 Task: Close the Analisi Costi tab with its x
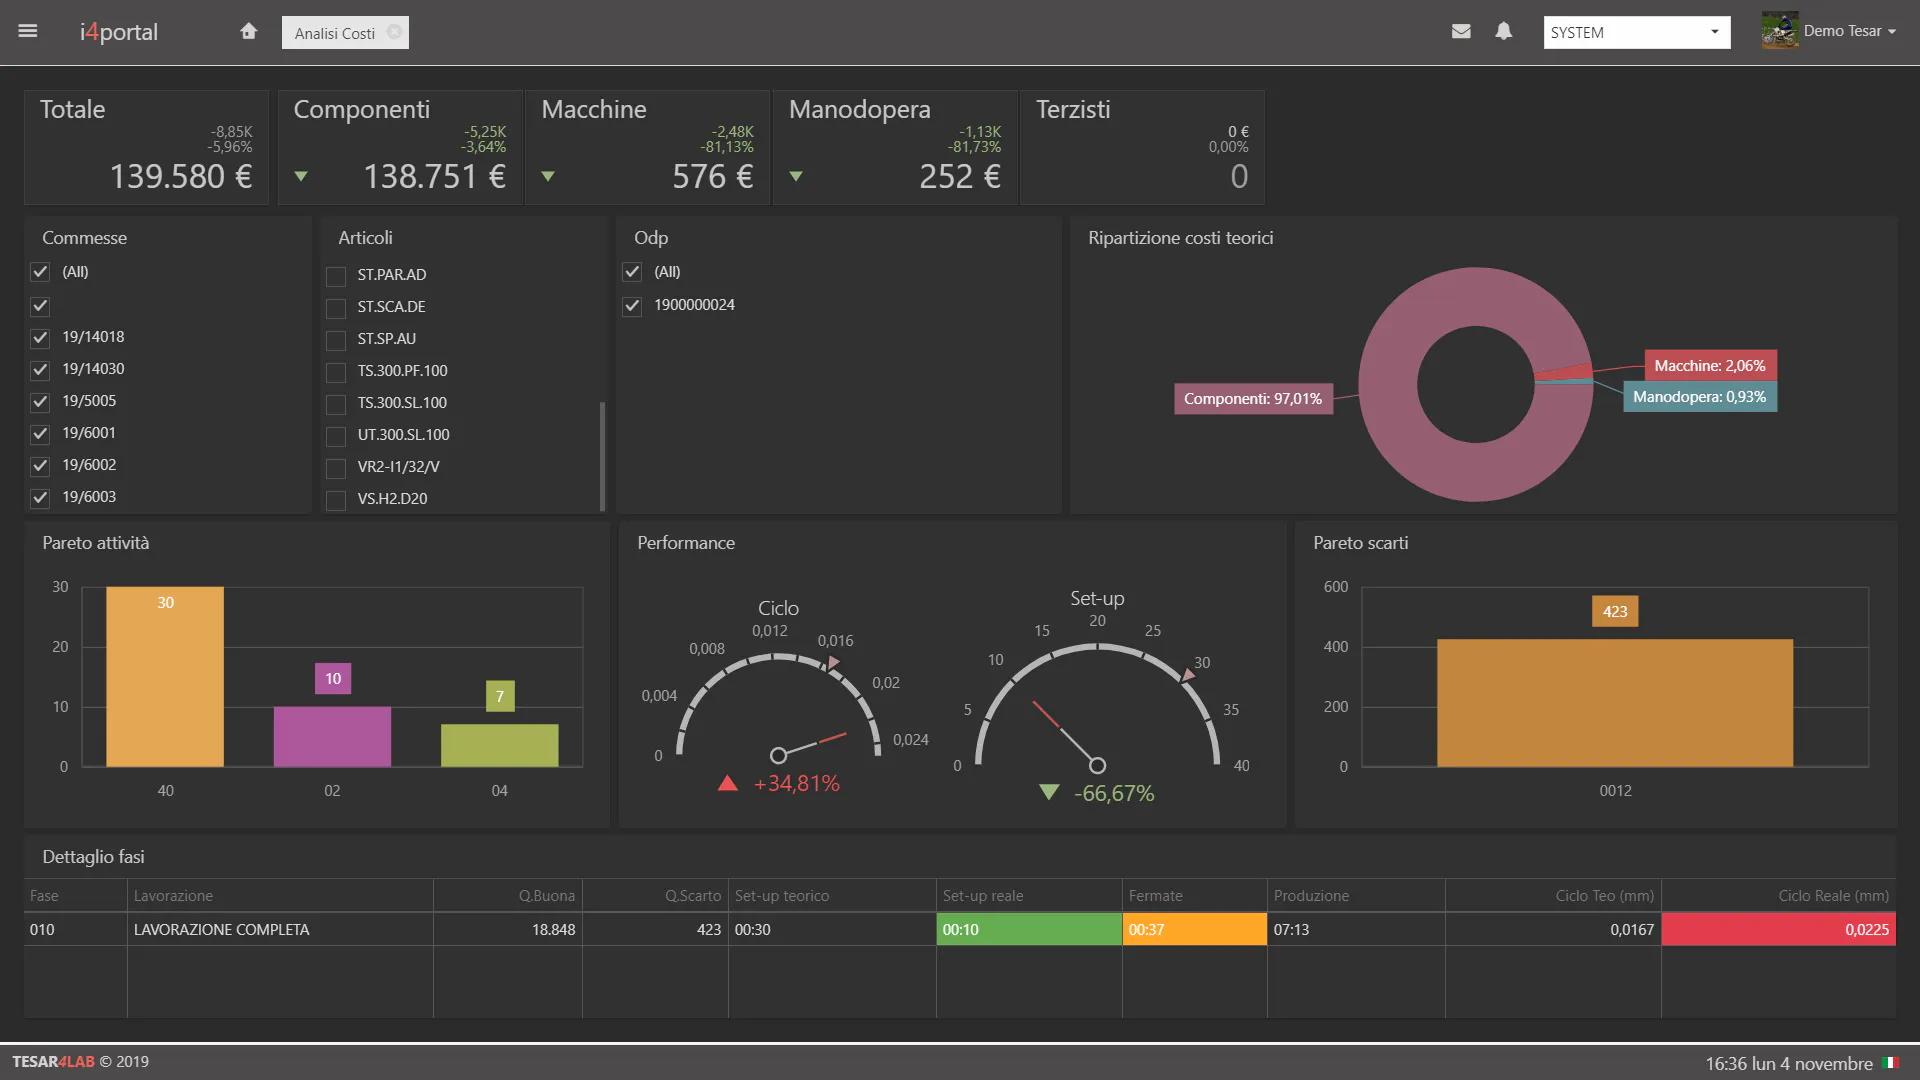point(394,32)
